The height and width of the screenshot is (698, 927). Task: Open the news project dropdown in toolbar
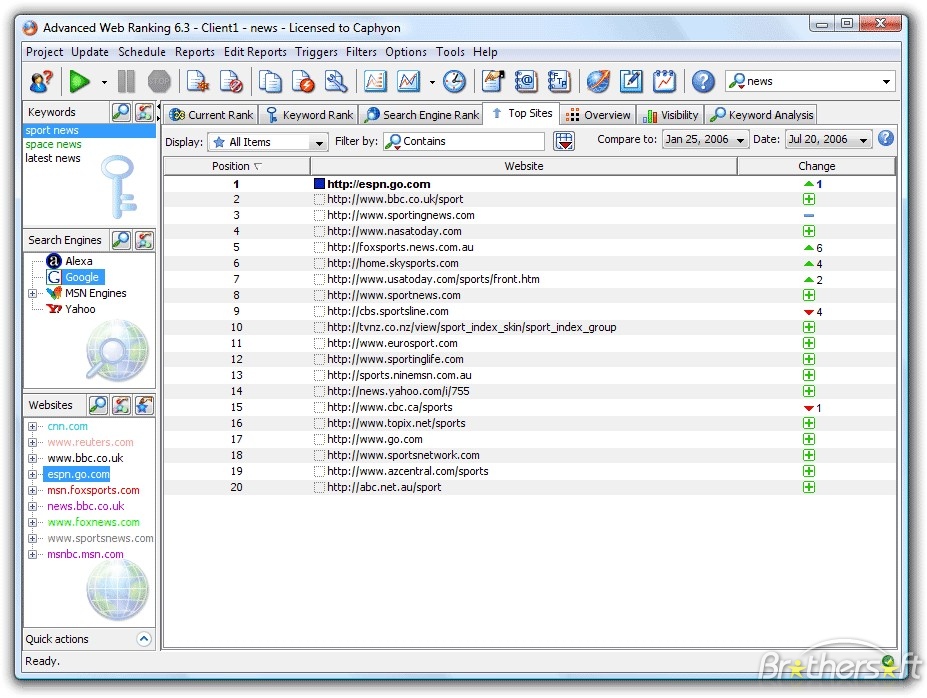[886, 82]
